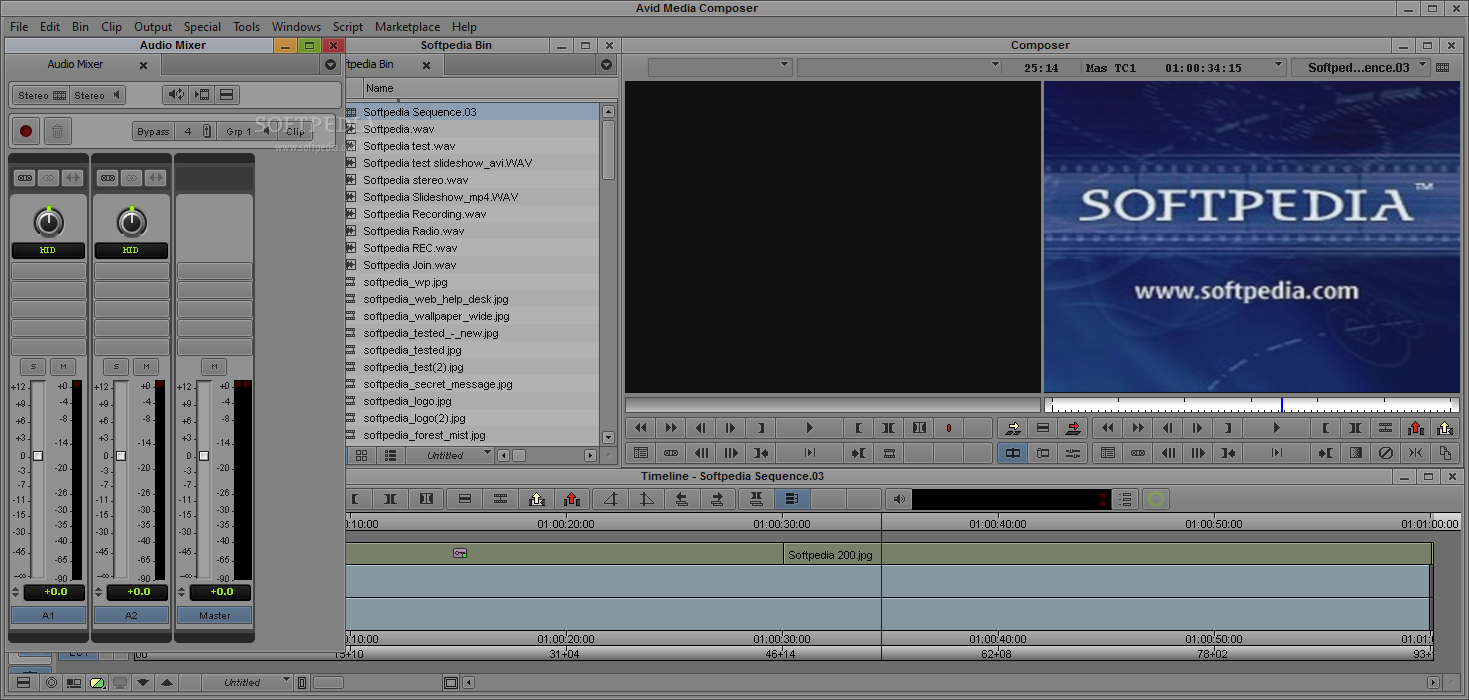This screenshot has width=1469, height=700.
Task: Click the Gang button under record monitor
Action: (1137, 453)
